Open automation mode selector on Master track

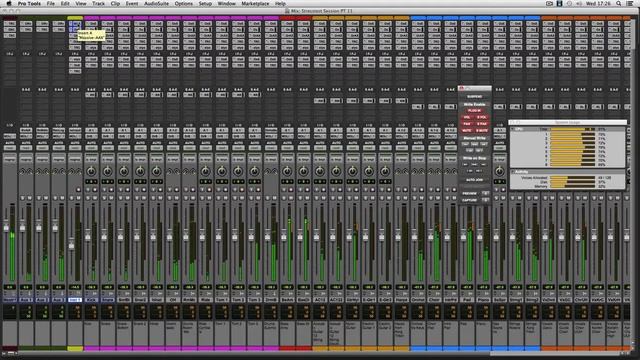pyautogui.click(x=9, y=148)
